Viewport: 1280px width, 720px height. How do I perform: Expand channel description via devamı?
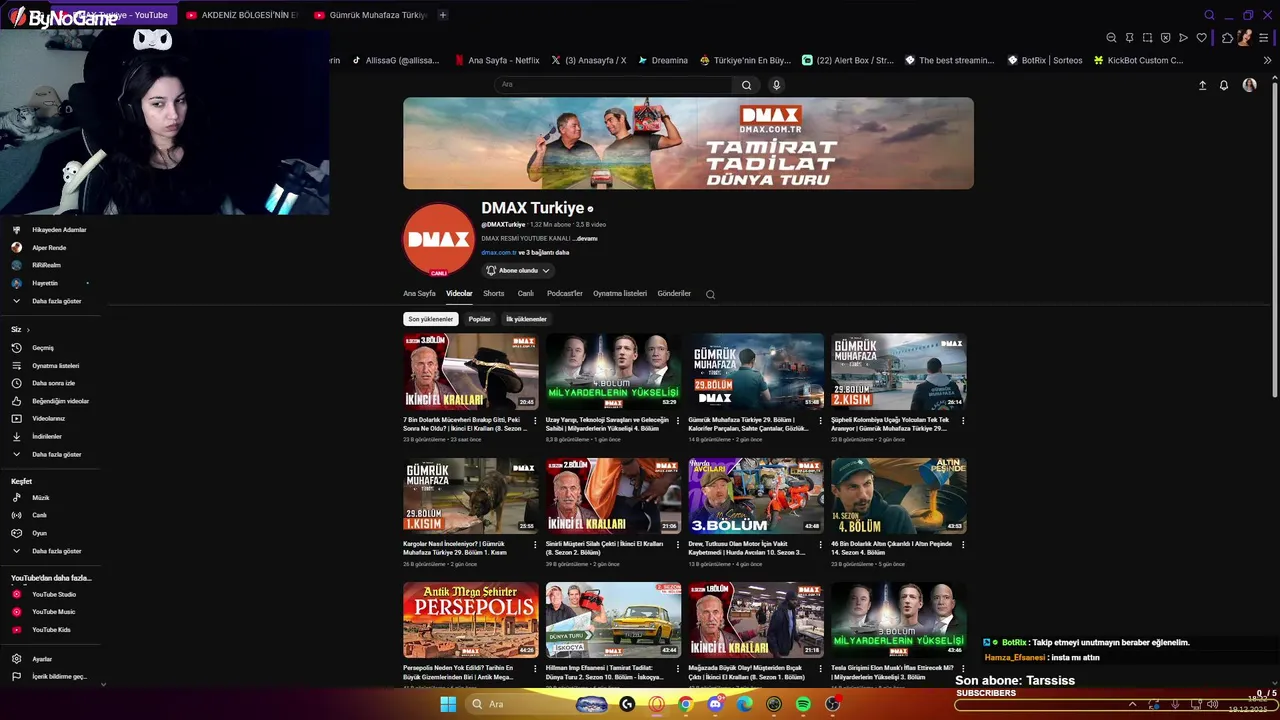[586, 238]
